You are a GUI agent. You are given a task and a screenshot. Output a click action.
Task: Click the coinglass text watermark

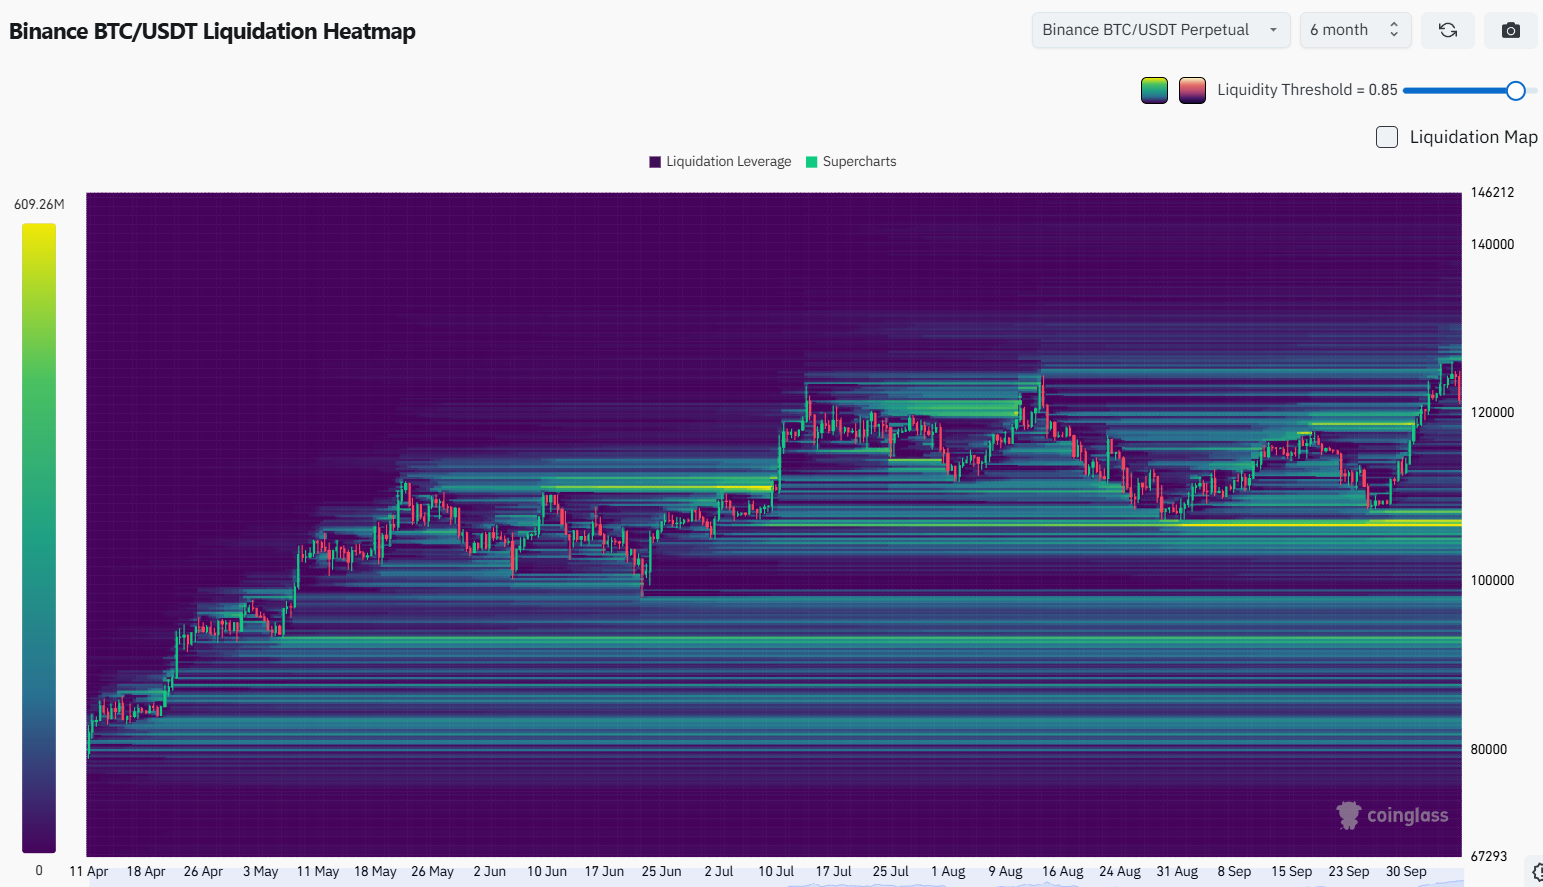click(x=1407, y=816)
